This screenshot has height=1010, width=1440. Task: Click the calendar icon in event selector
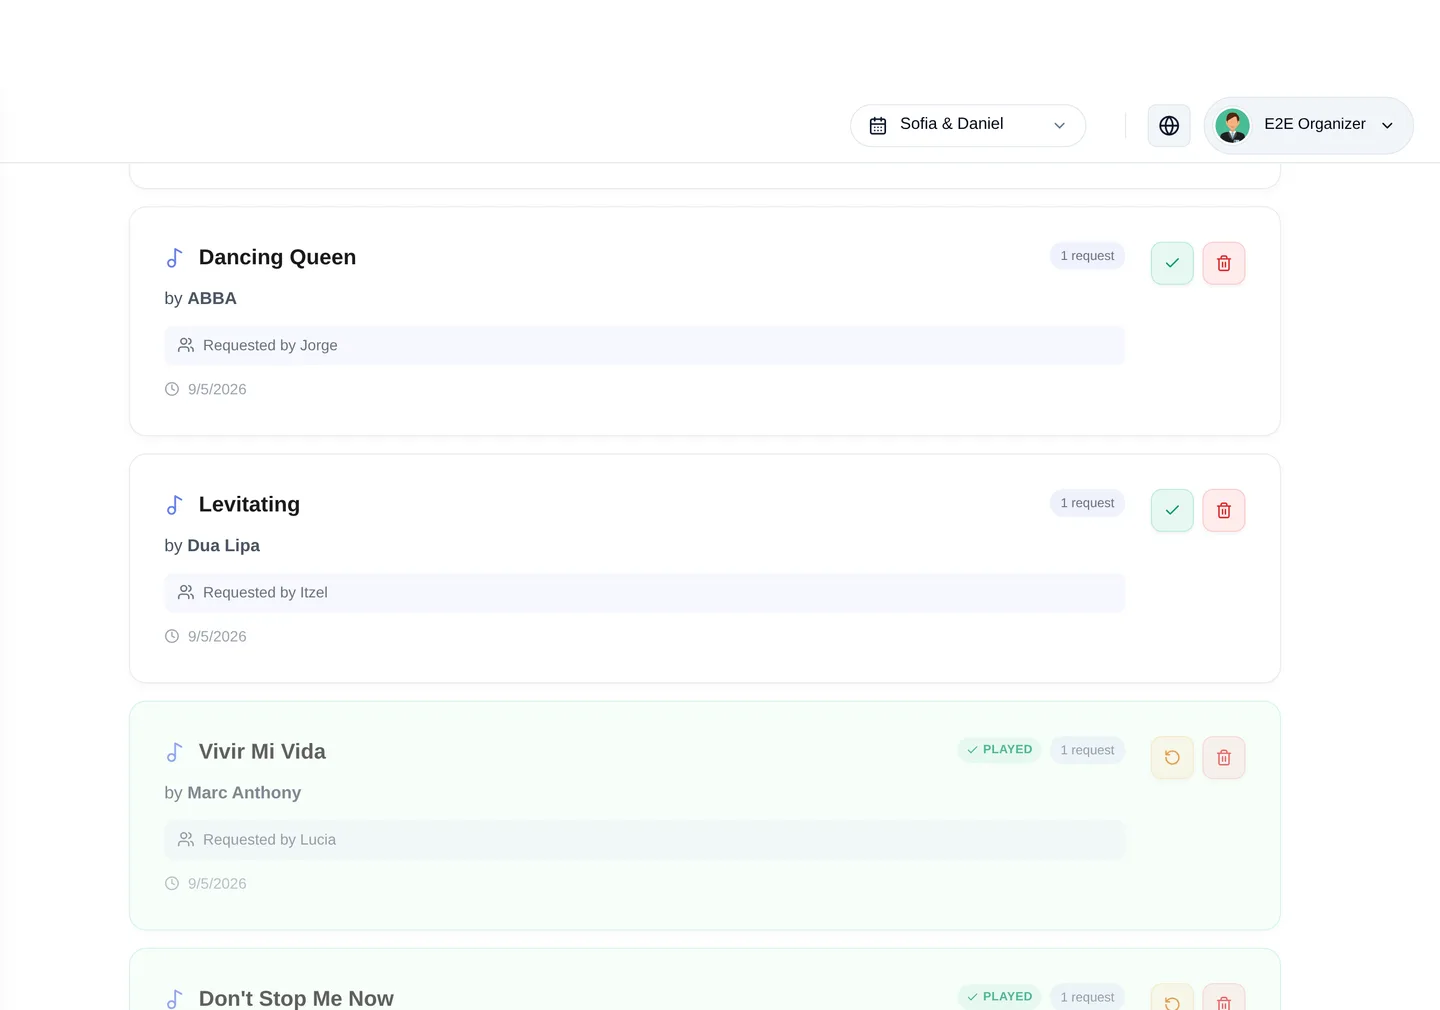[x=878, y=126]
